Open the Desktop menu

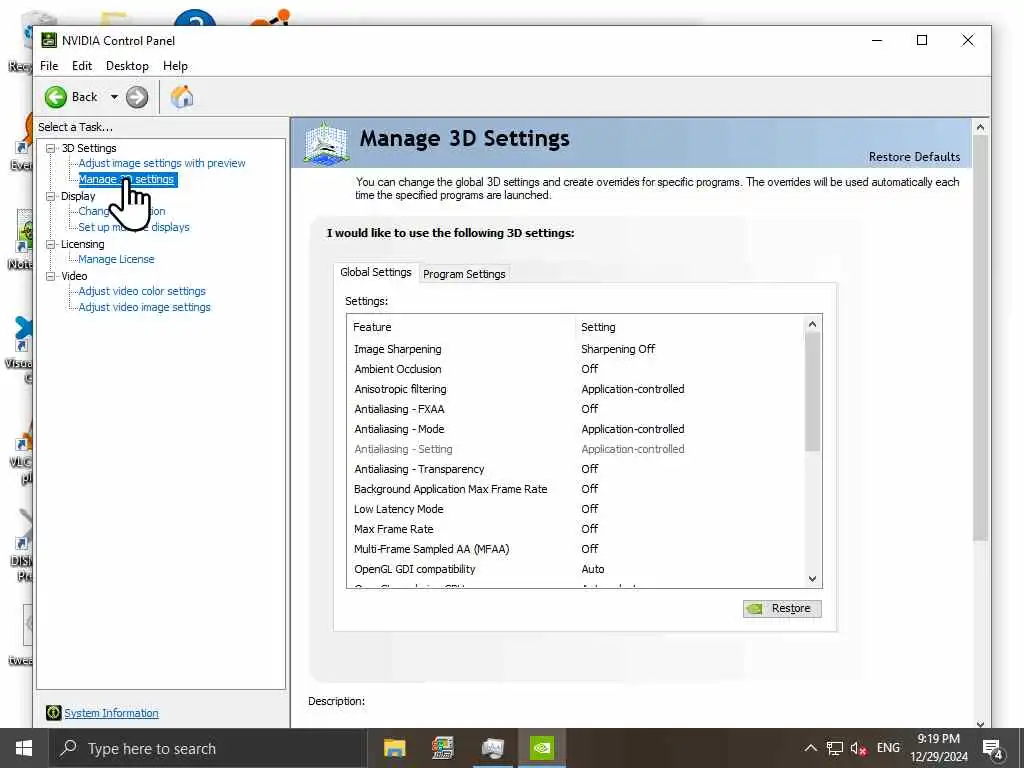pos(127,66)
